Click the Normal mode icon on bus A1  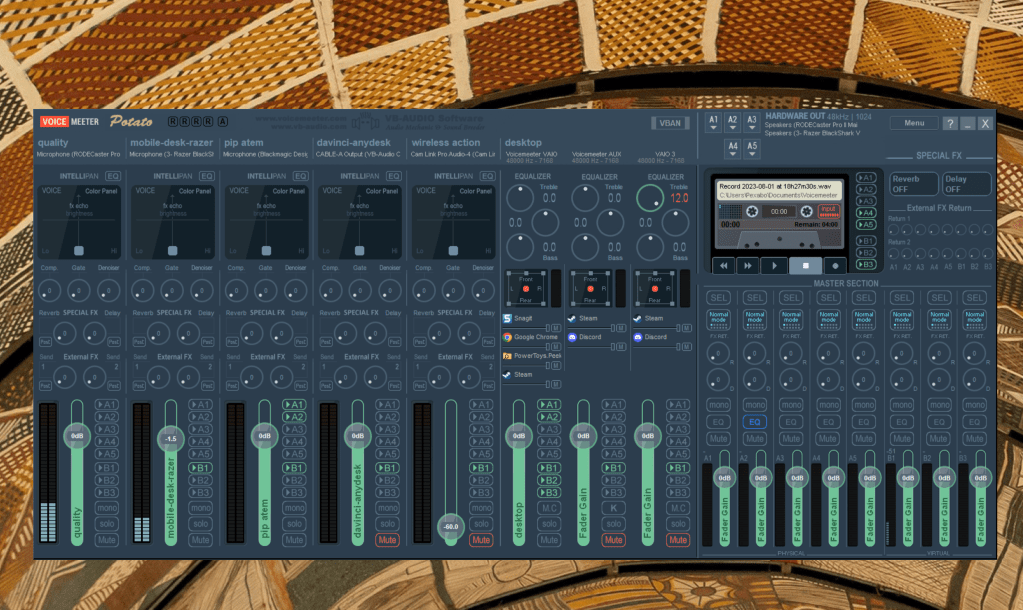tap(718, 319)
